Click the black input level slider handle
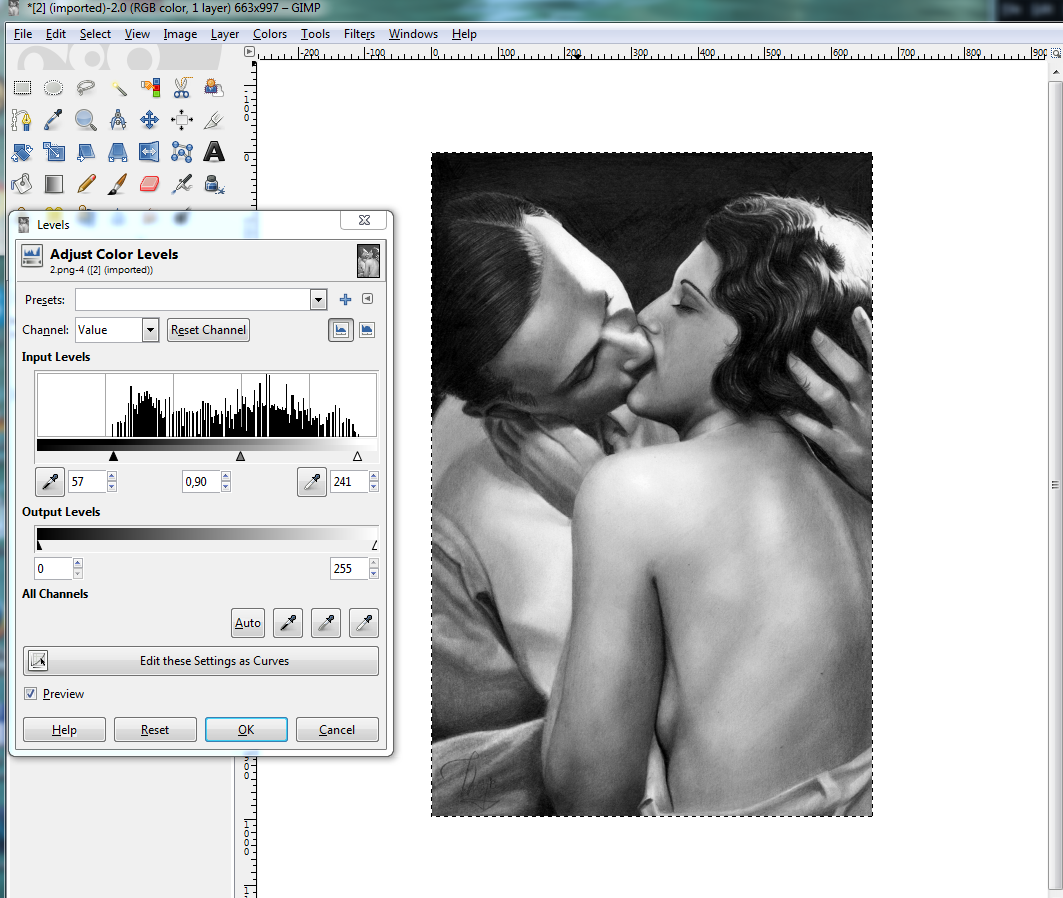The height and width of the screenshot is (898, 1063). (x=113, y=457)
